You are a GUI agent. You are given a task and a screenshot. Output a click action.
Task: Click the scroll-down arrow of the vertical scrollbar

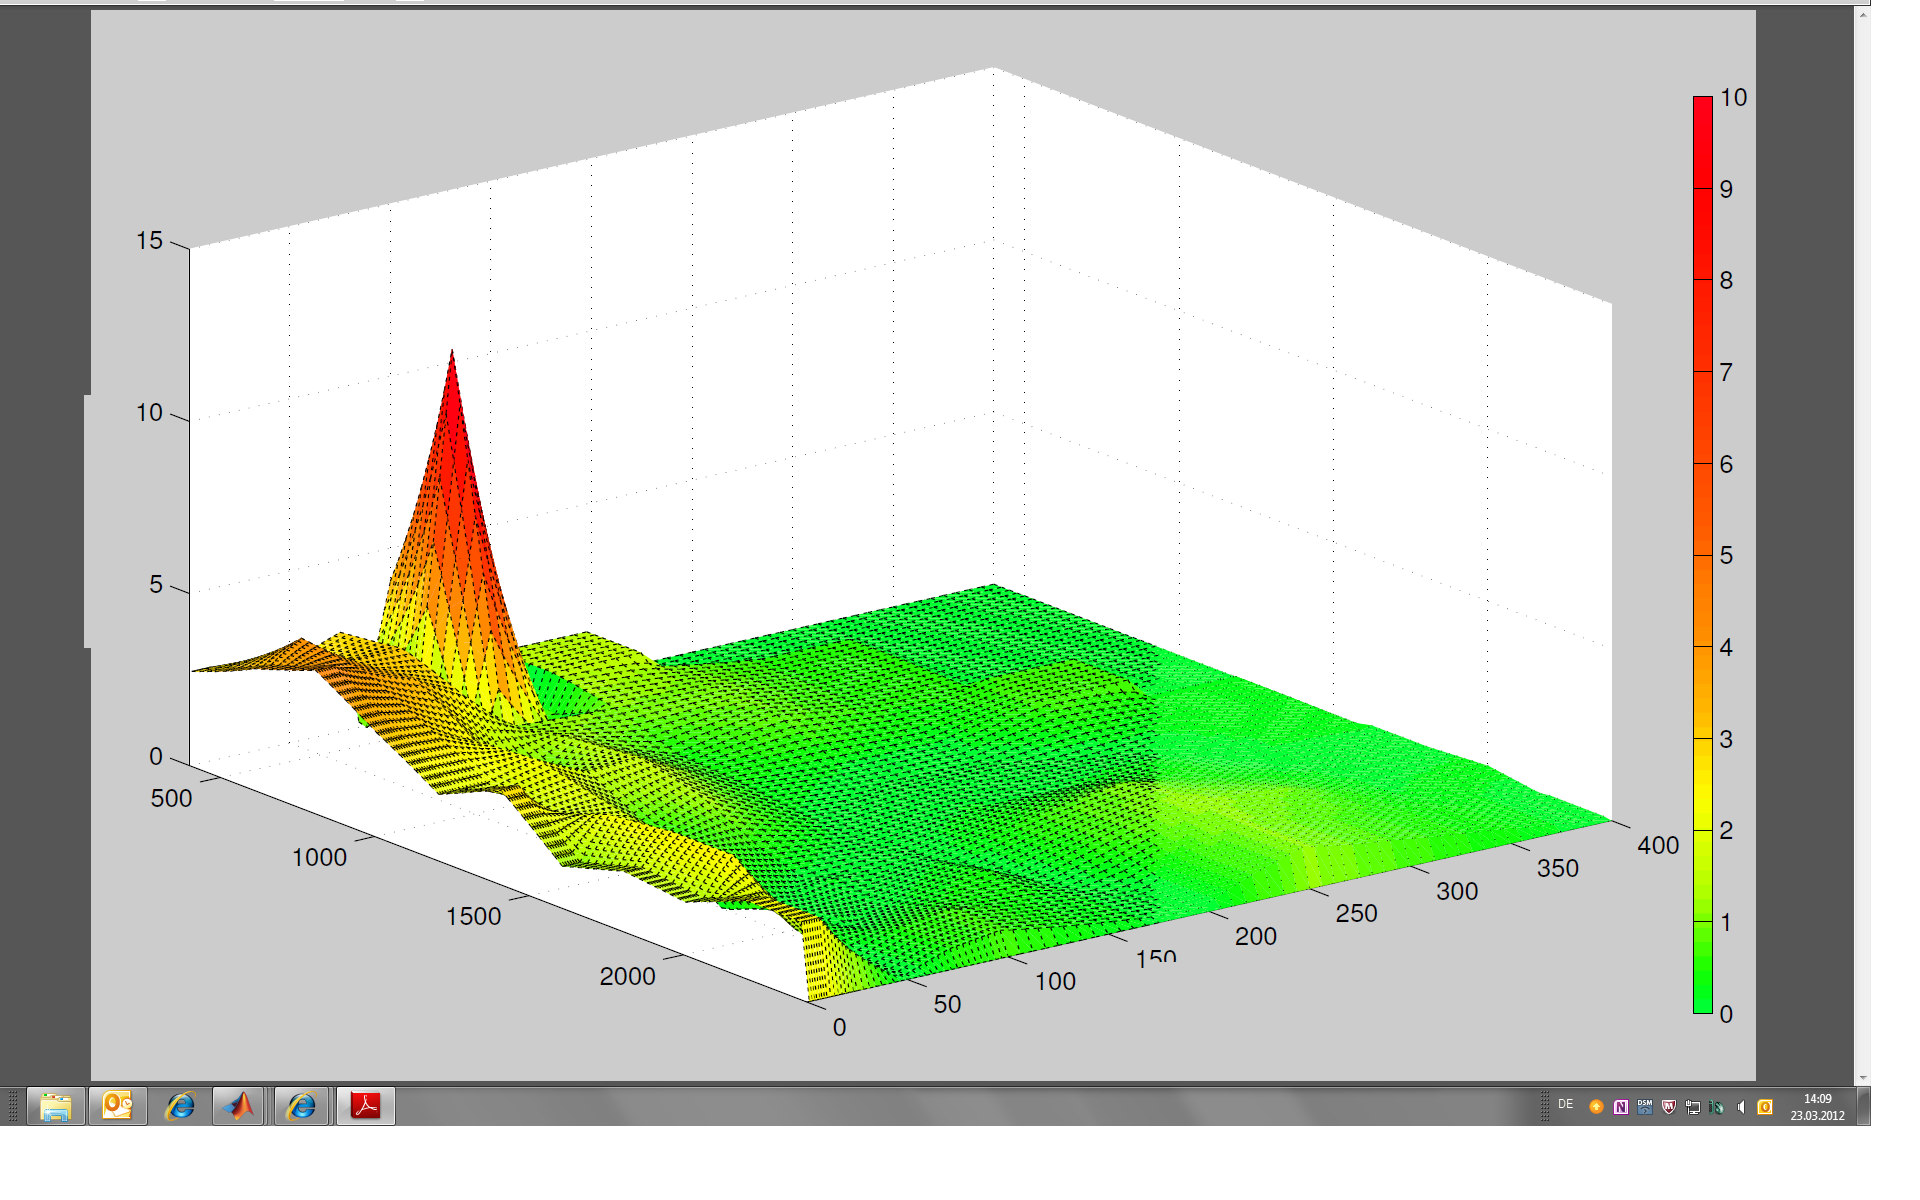tap(1862, 1078)
